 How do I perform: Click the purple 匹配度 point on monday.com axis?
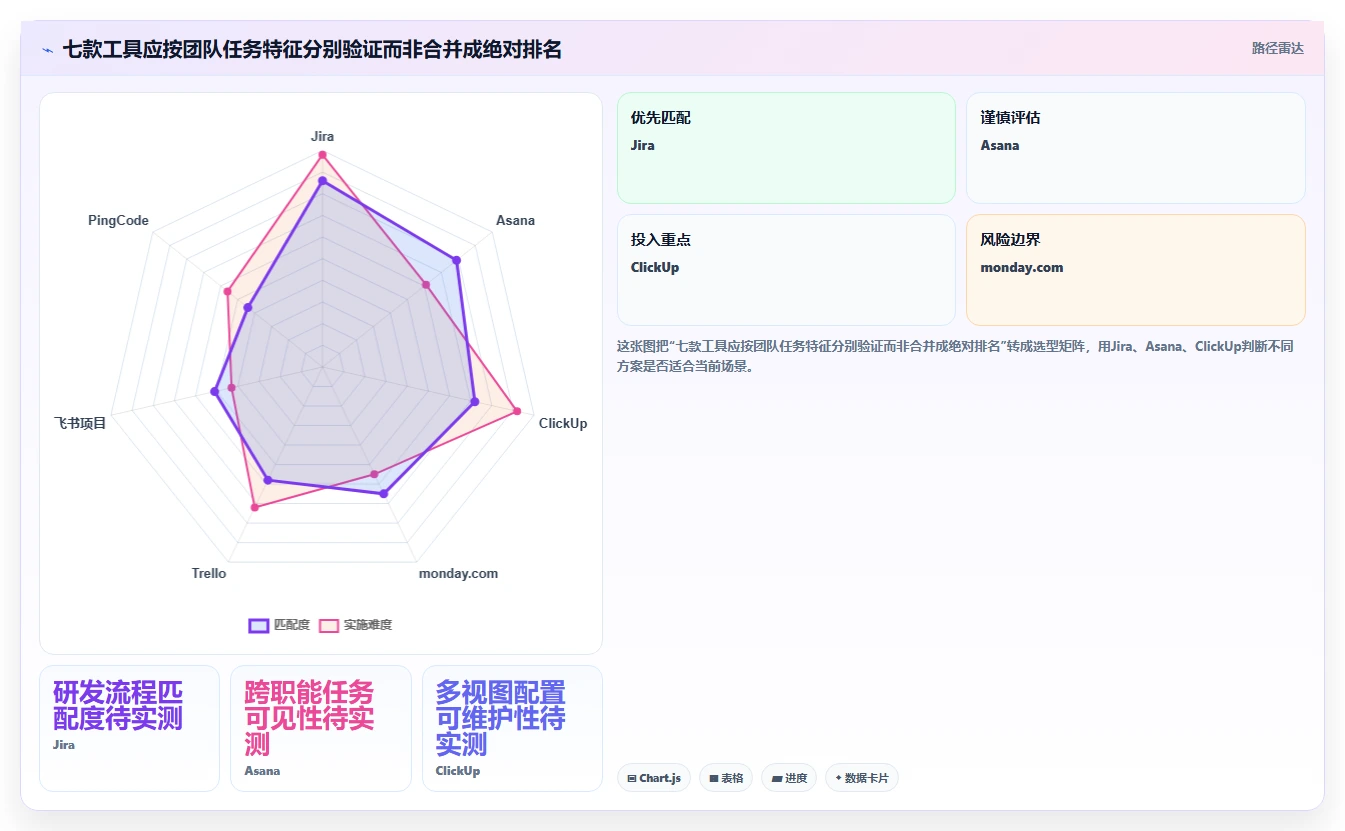click(383, 493)
